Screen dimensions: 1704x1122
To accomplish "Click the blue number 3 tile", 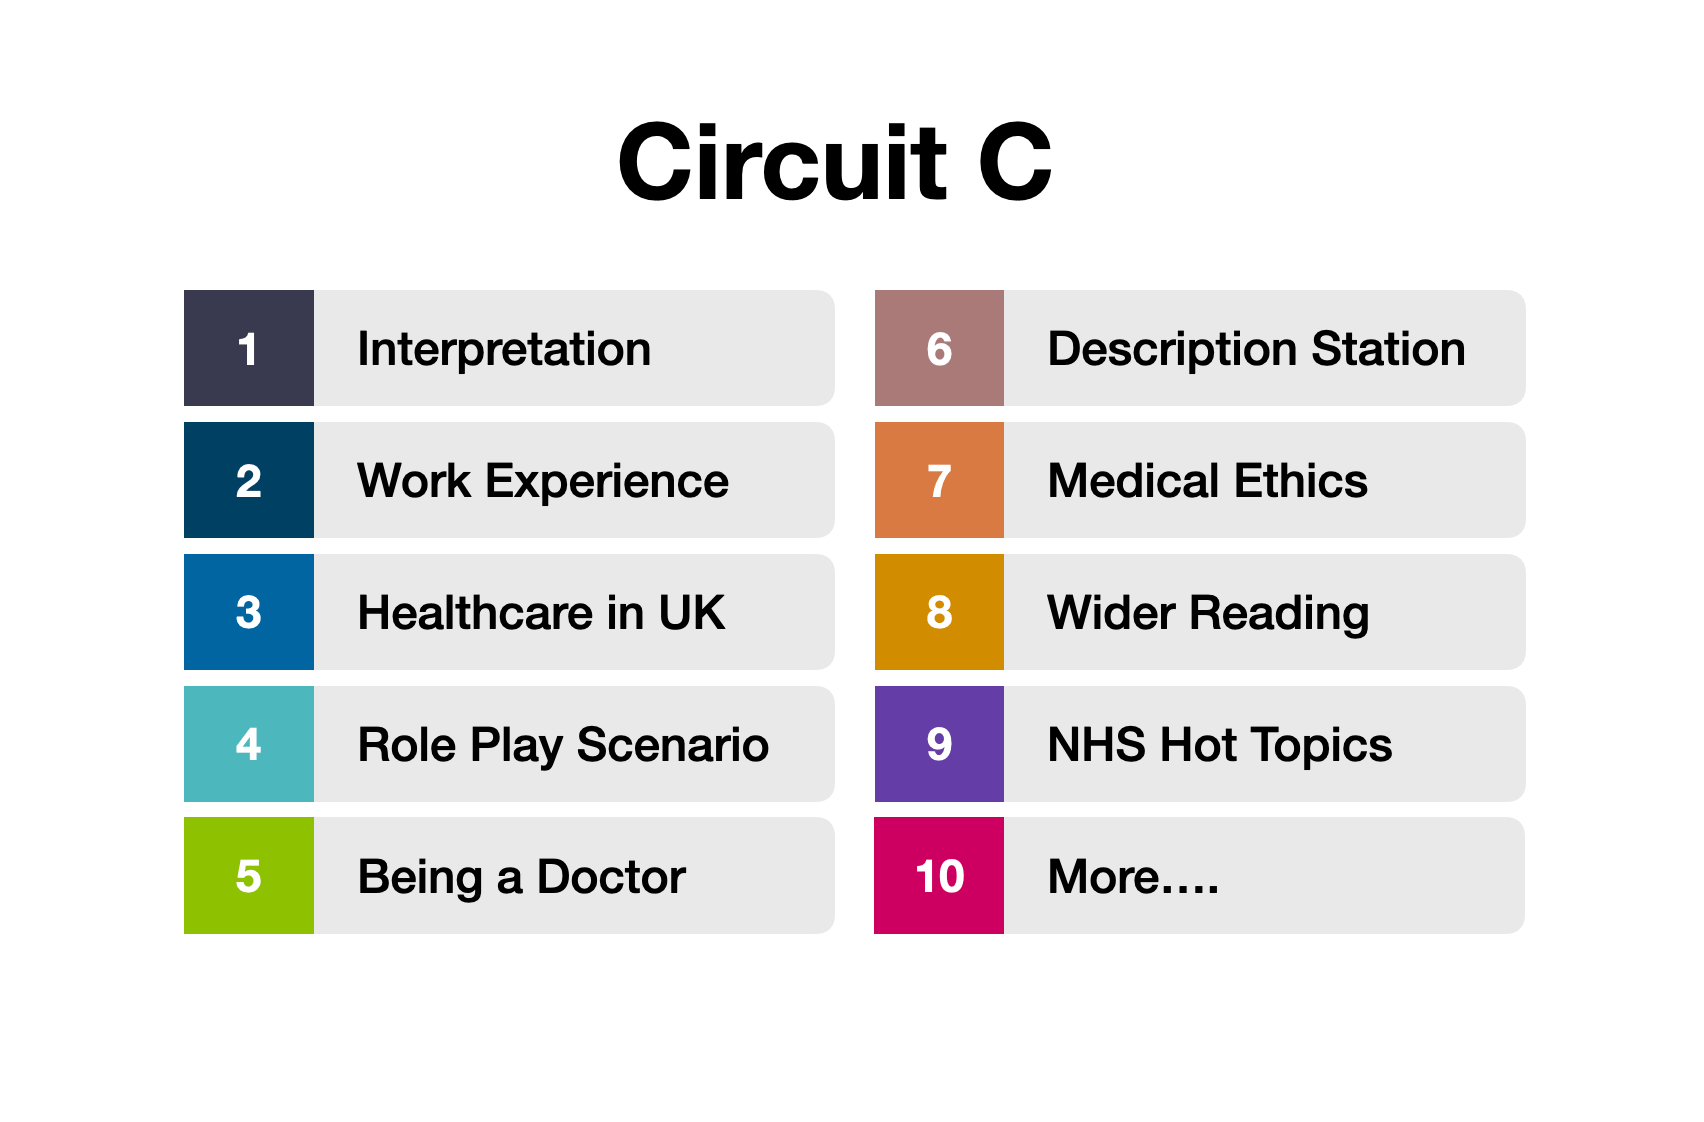I will pyautogui.click(x=249, y=612).
